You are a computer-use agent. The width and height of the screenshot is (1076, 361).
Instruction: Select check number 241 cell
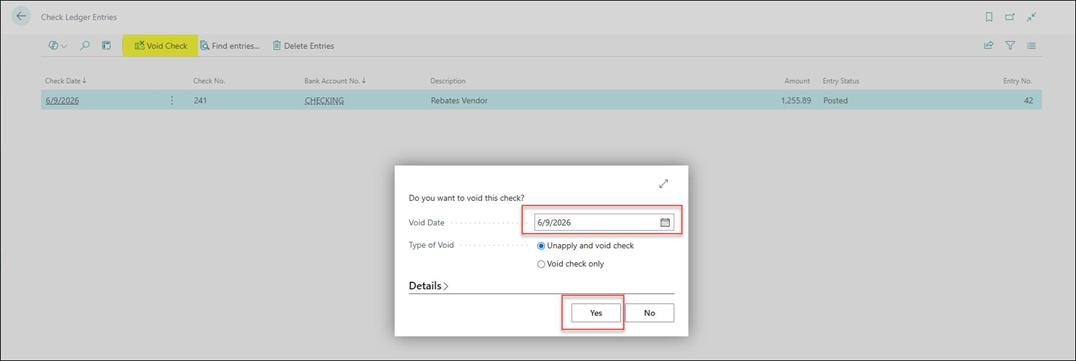[200, 100]
